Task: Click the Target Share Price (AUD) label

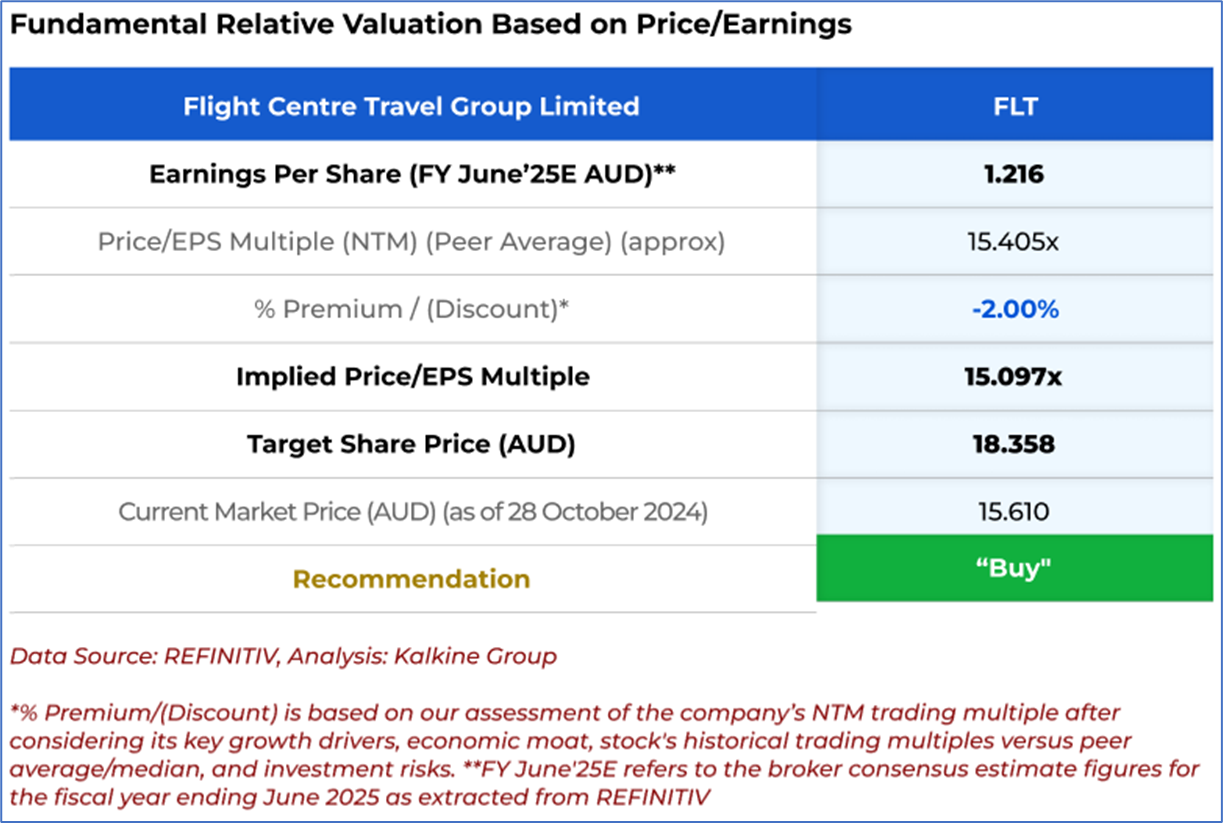Action: [411, 444]
